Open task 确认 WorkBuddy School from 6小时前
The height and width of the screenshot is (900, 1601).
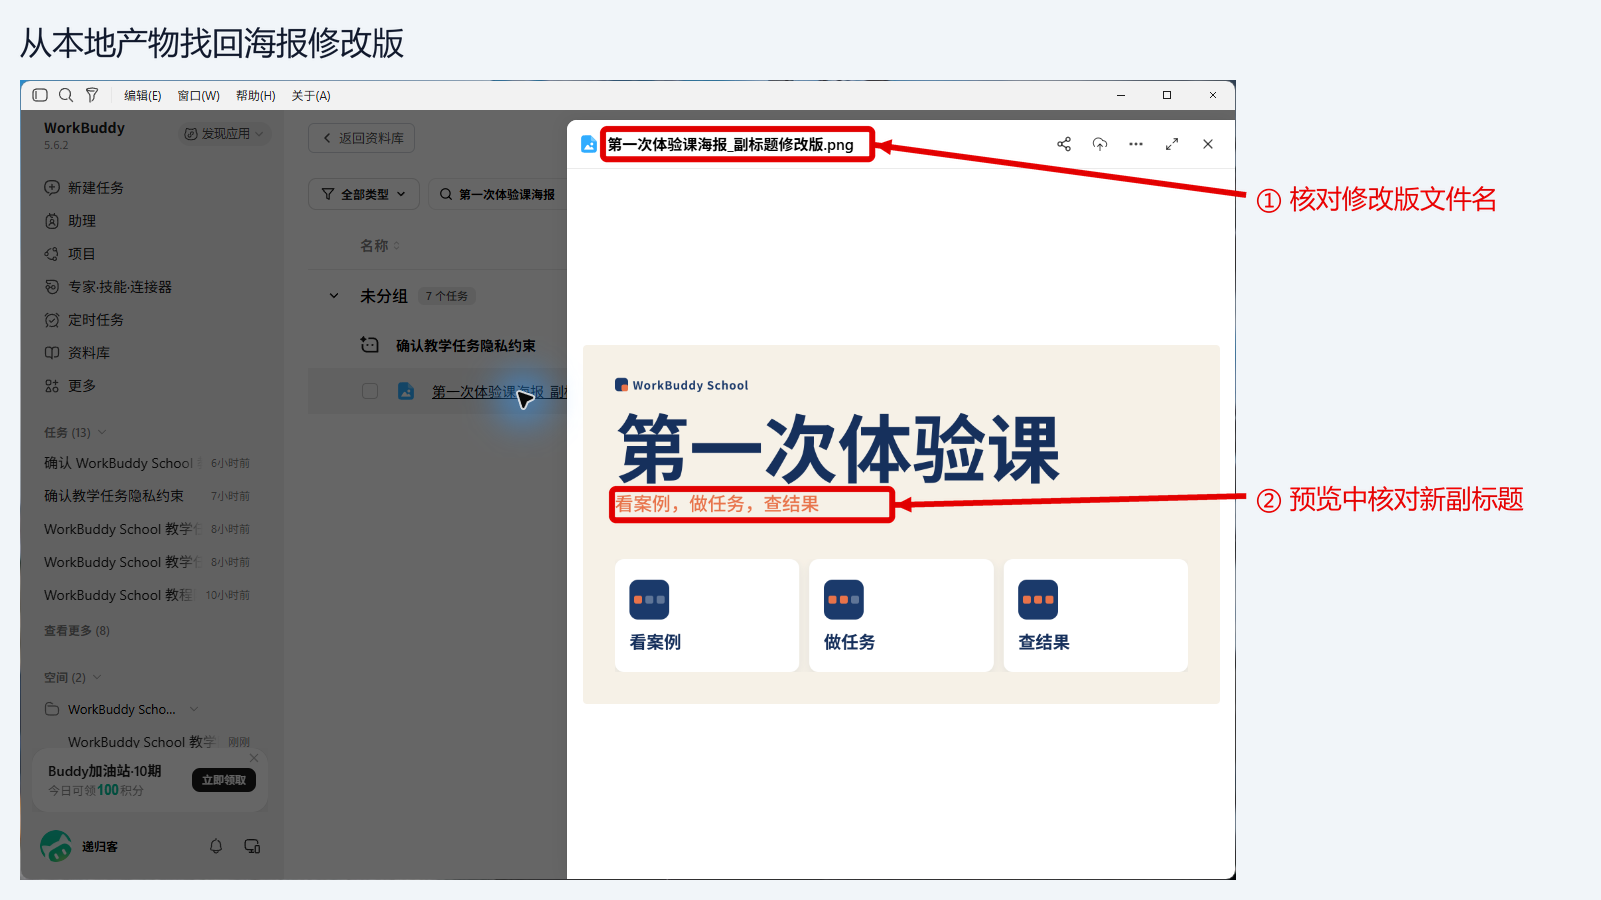click(147, 463)
